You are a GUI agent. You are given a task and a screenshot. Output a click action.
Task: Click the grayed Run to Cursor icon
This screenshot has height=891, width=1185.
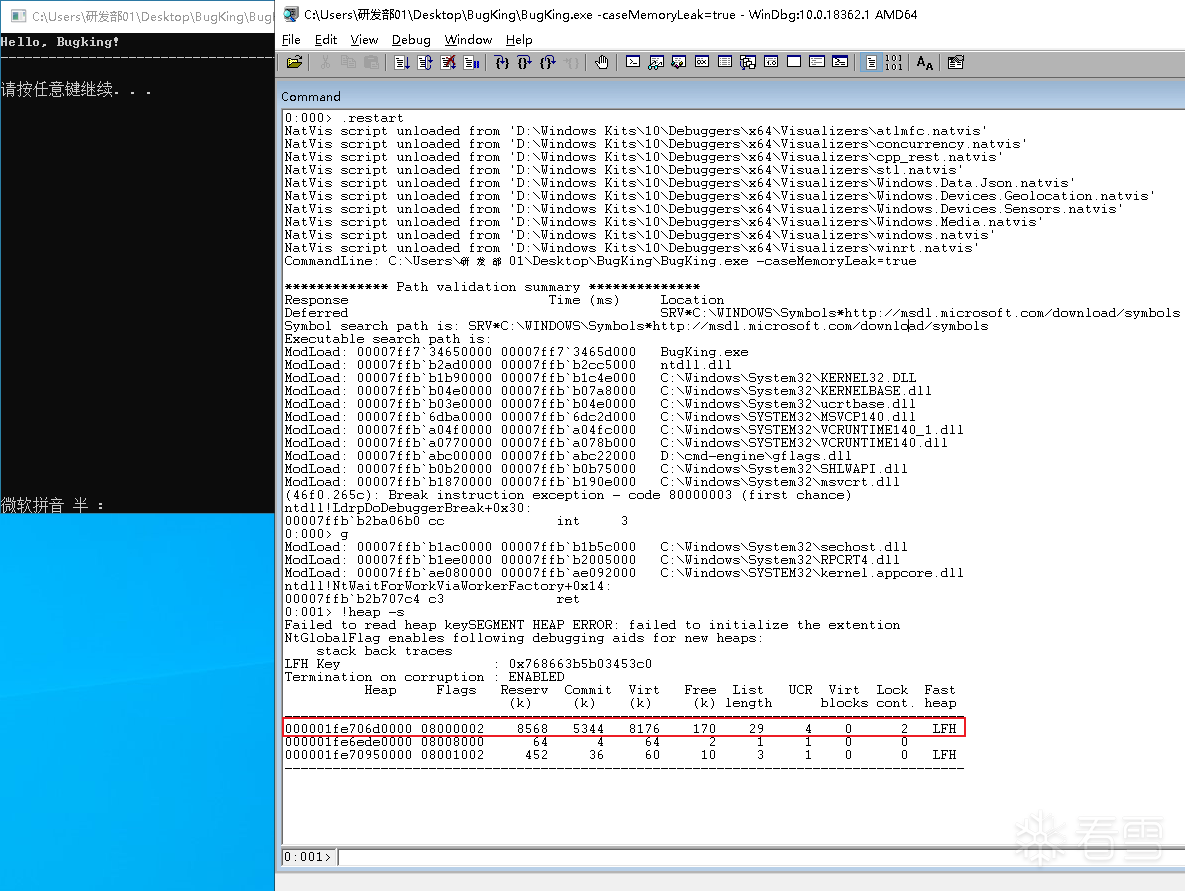[571, 63]
